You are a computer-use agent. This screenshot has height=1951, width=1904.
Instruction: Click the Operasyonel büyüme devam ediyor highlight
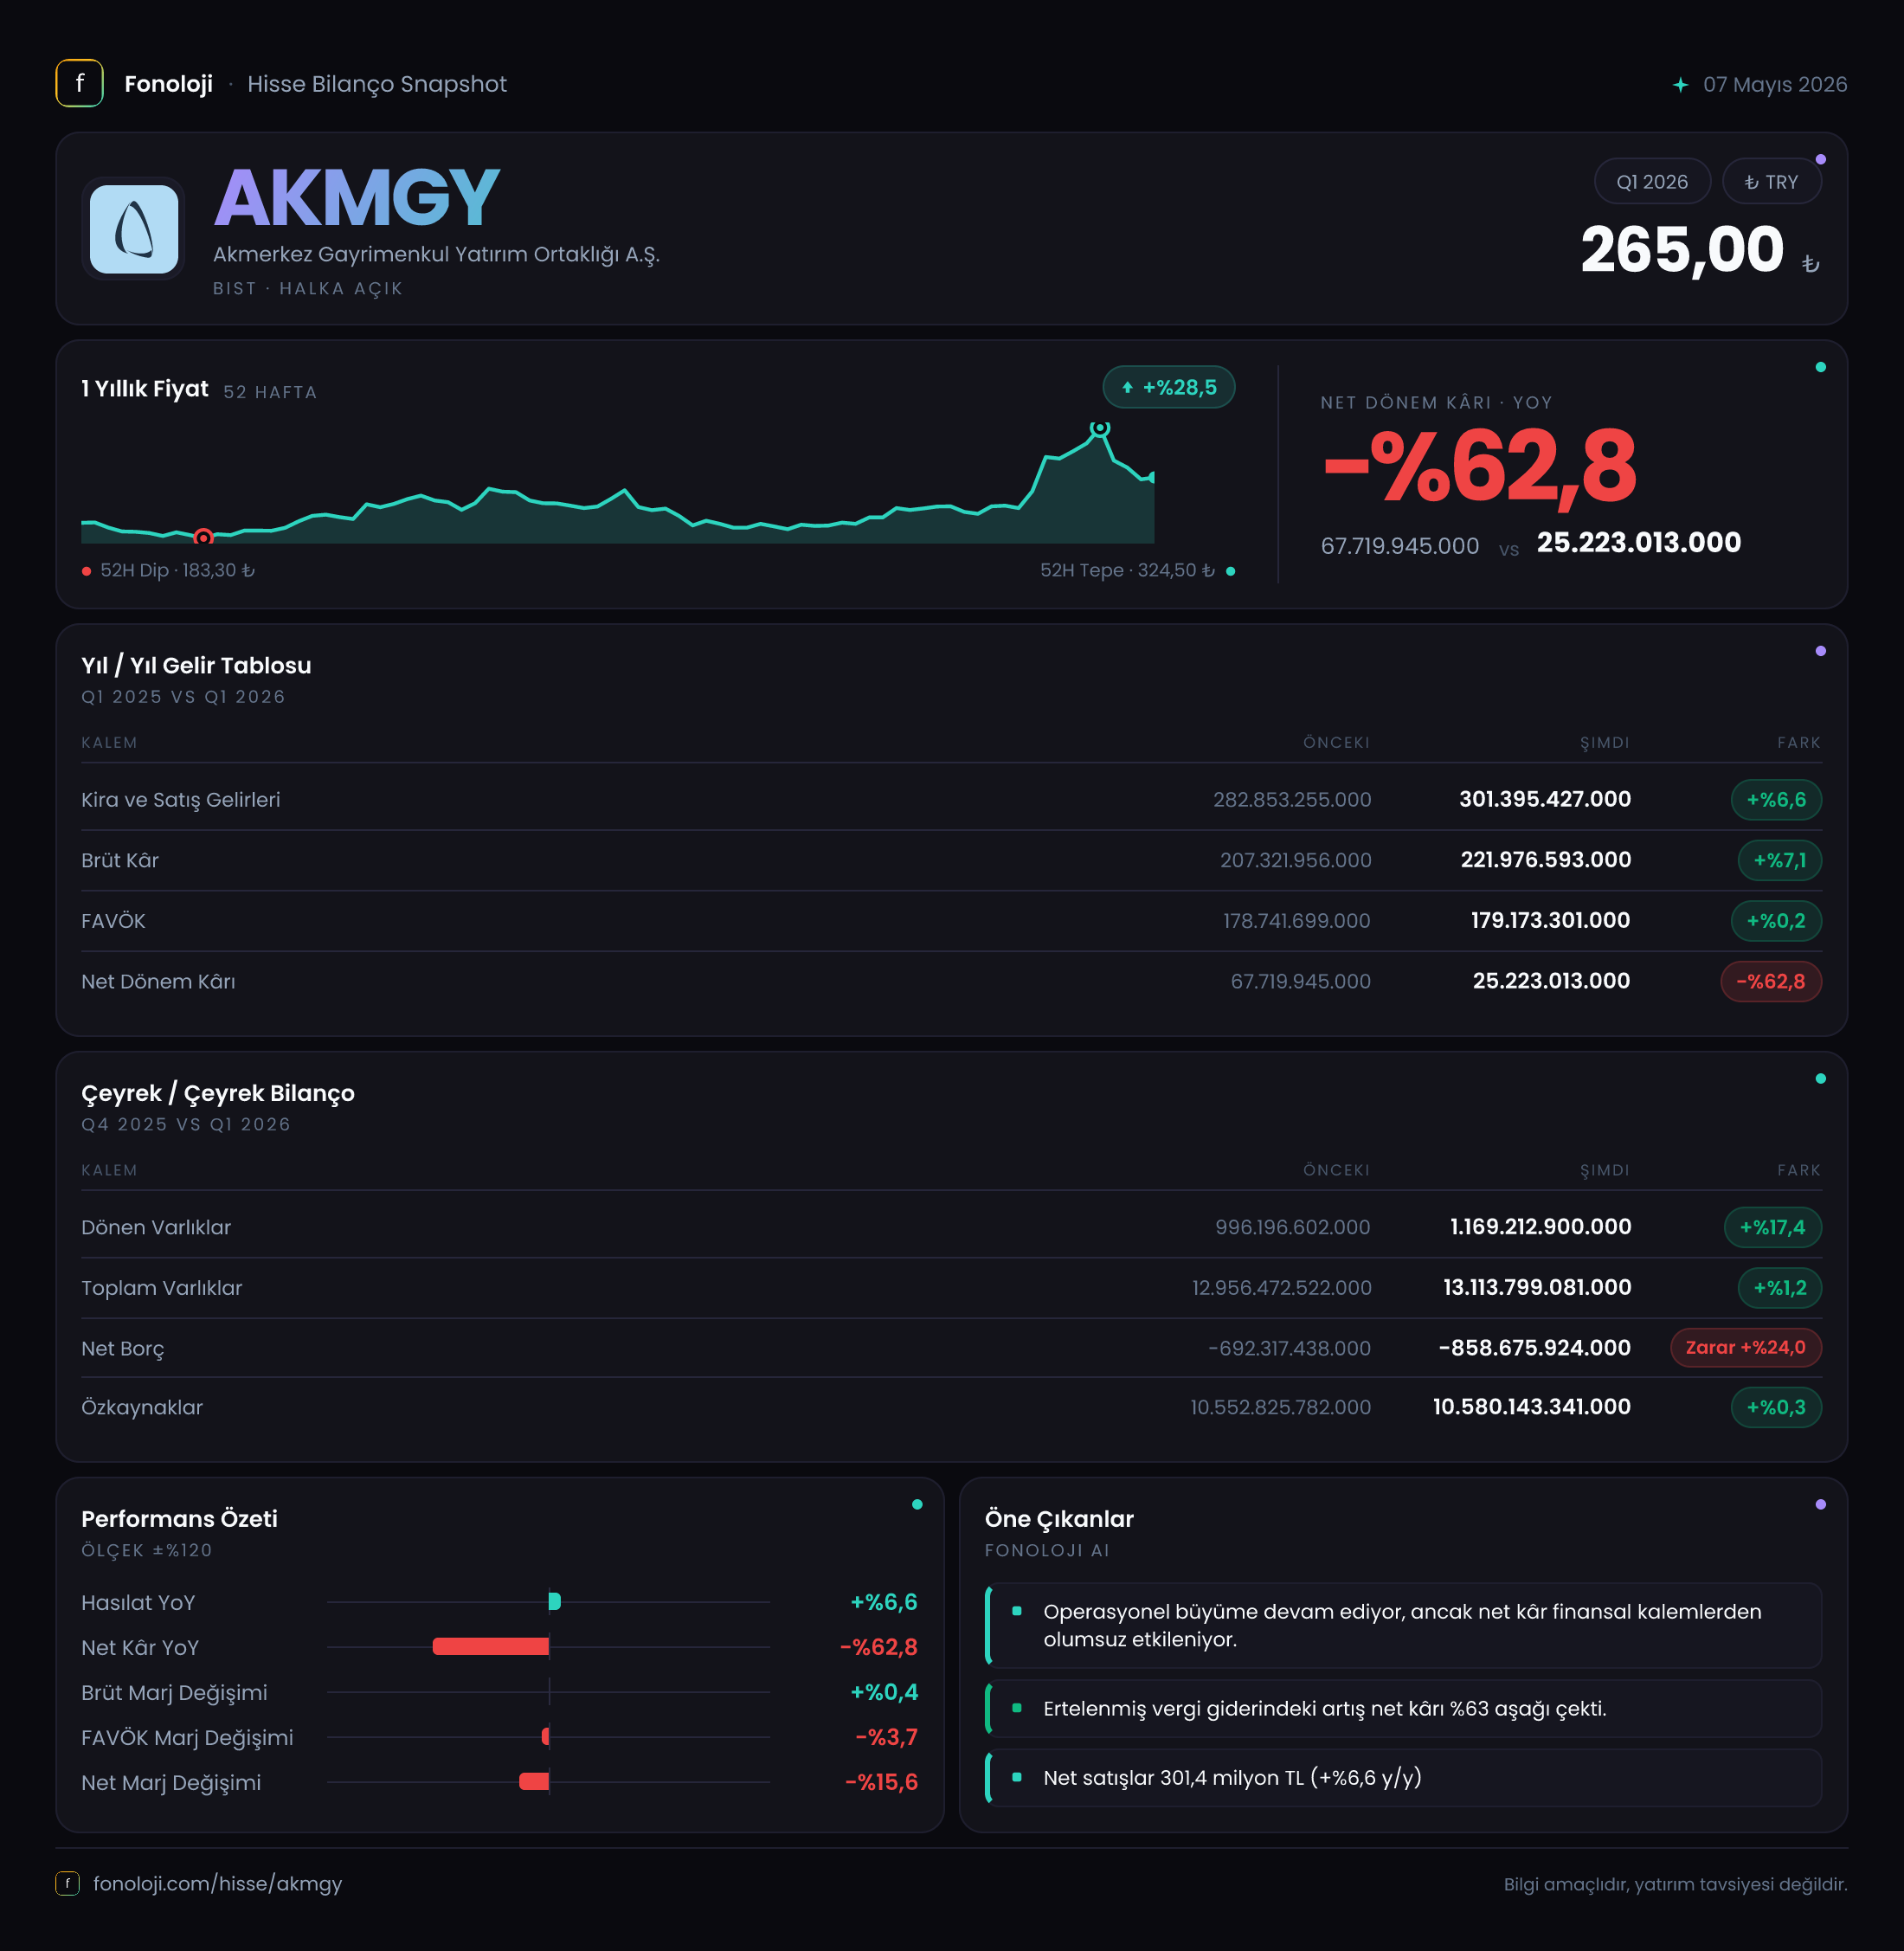(x=1403, y=1626)
